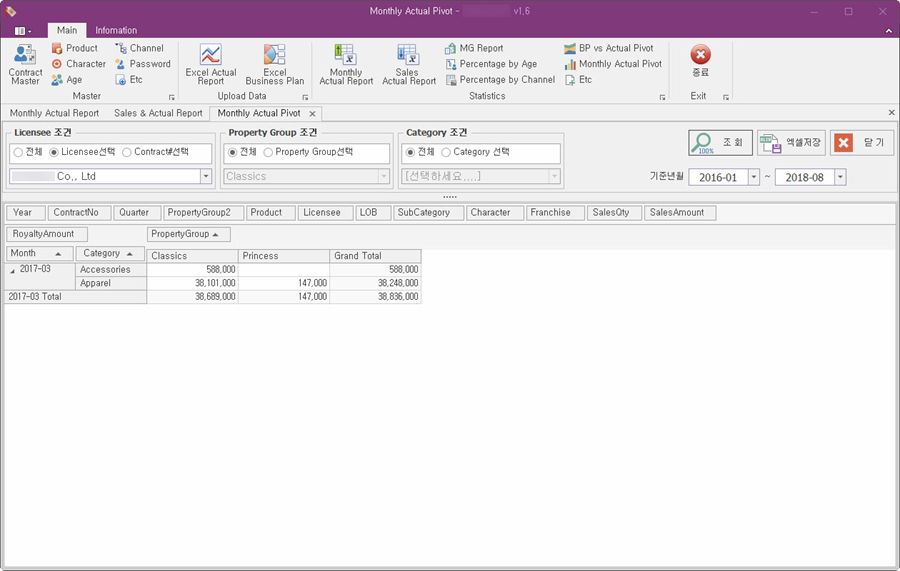This screenshot has height=571, width=900.
Task: Click the 조회 search button
Action: [720, 142]
